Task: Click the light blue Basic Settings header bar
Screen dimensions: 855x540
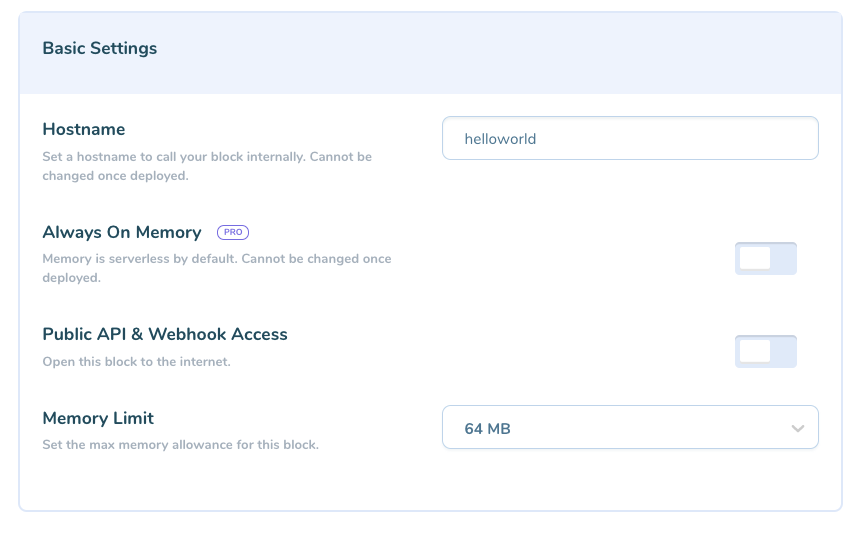Action: pos(430,53)
